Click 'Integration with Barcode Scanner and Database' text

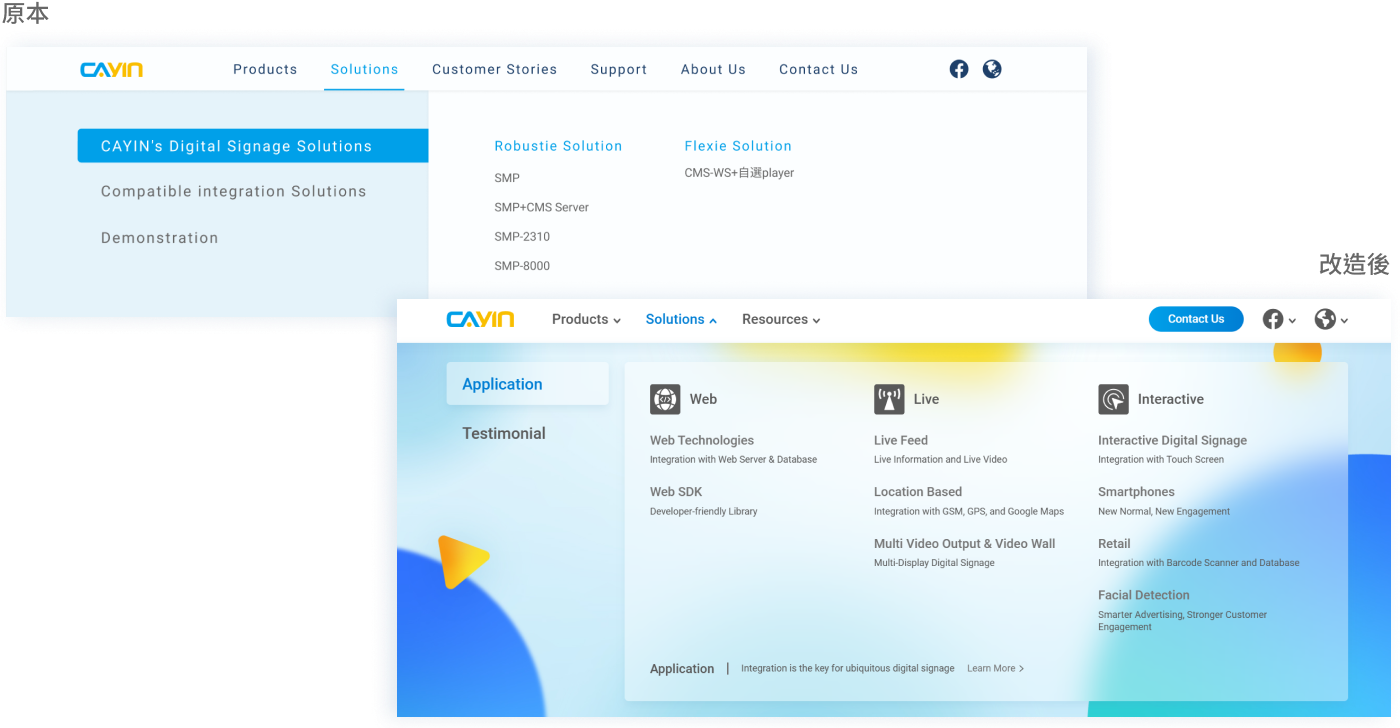pyautogui.click(x=1199, y=563)
